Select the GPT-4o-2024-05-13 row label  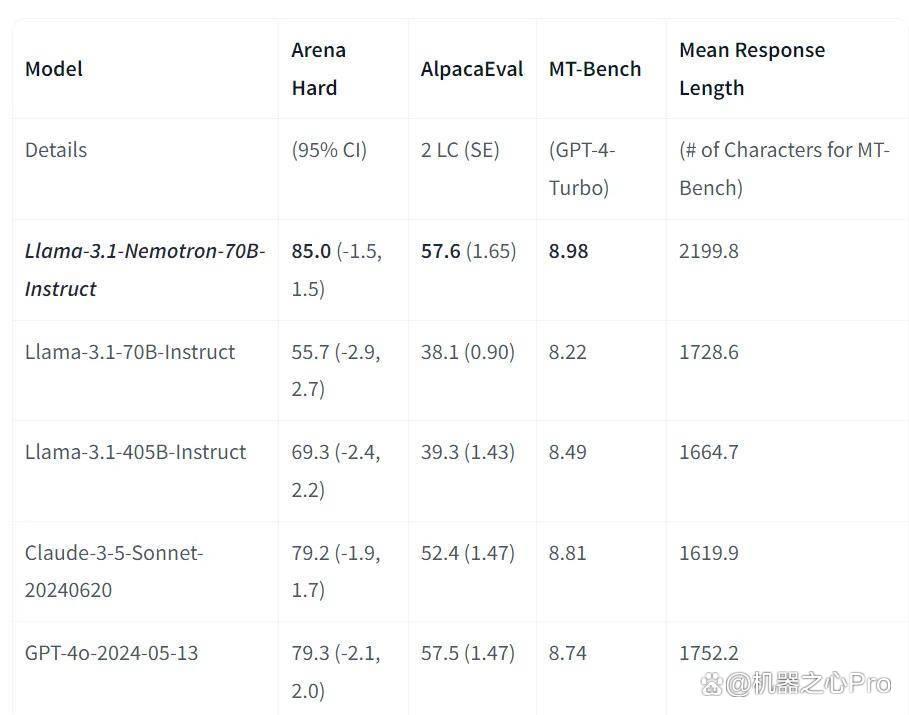[x=111, y=653]
